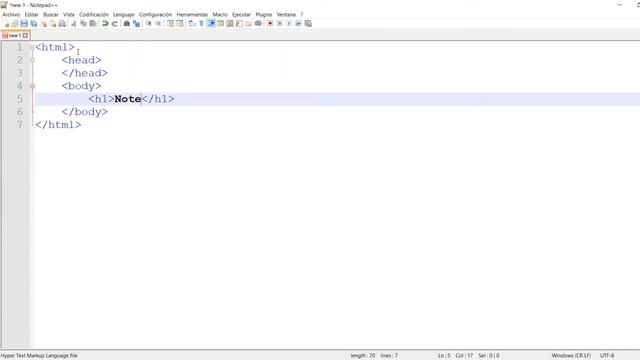640x360 pixels.
Task: Open the Lenguaje menu
Action: tap(124, 15)
